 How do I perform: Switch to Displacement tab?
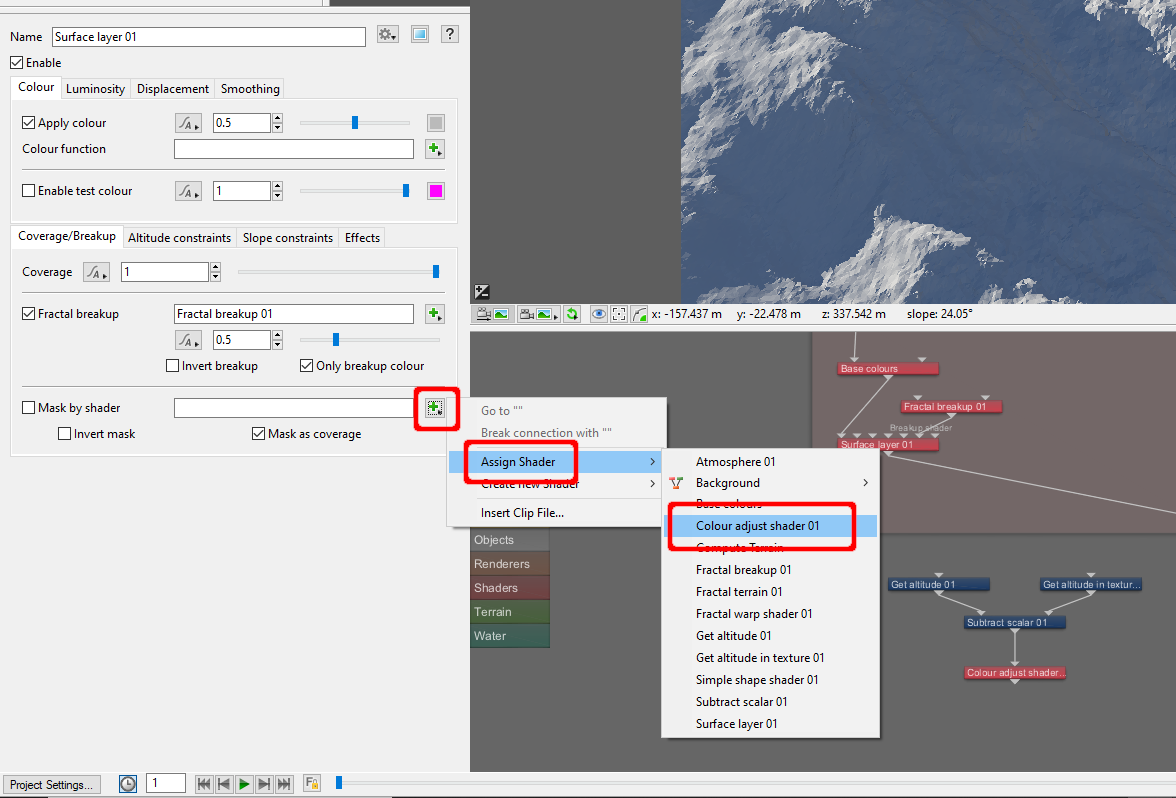point(172,89)
